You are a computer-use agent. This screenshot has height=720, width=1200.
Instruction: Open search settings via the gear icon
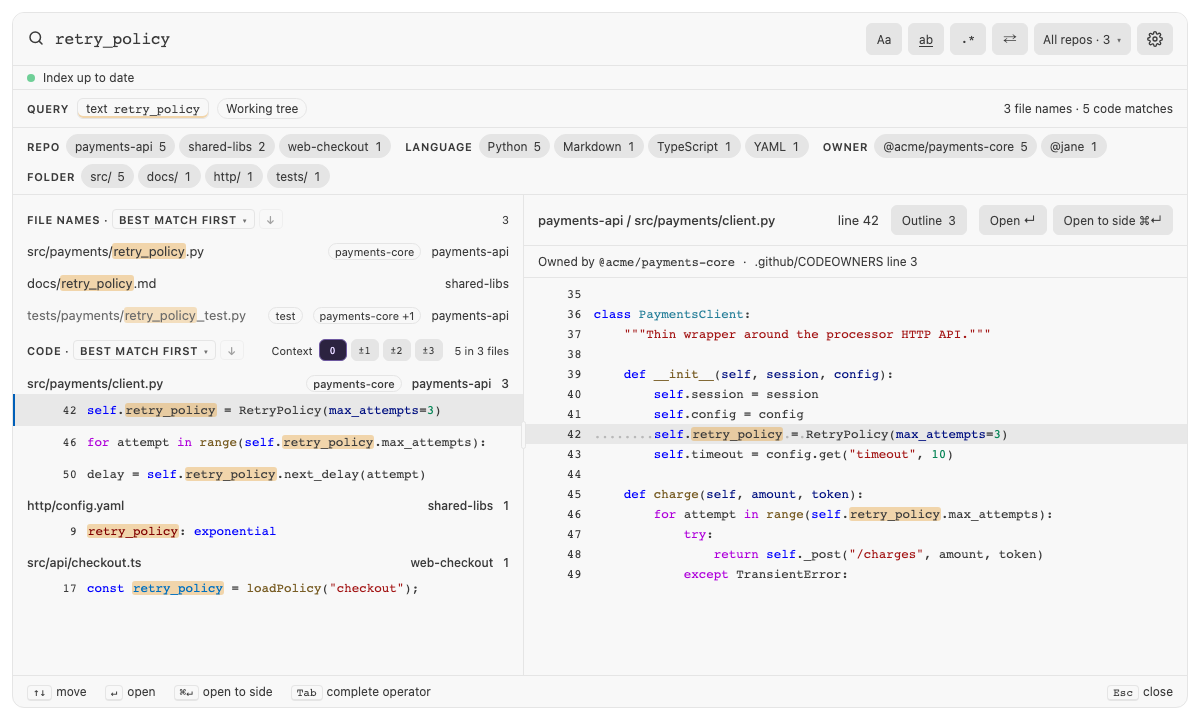(x=1155, y=39)
